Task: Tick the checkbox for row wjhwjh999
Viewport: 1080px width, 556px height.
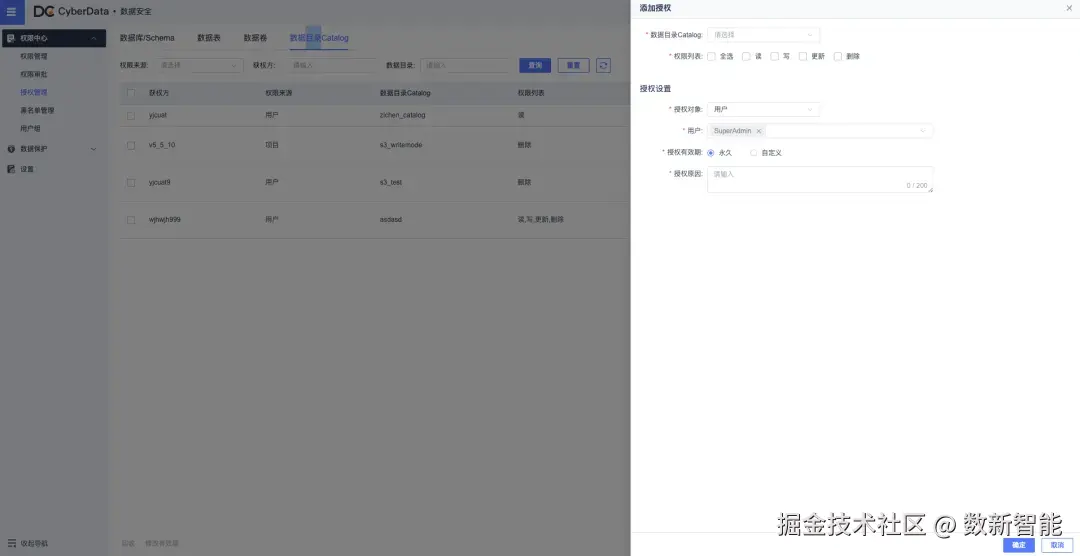Action: tap(131, 220)
